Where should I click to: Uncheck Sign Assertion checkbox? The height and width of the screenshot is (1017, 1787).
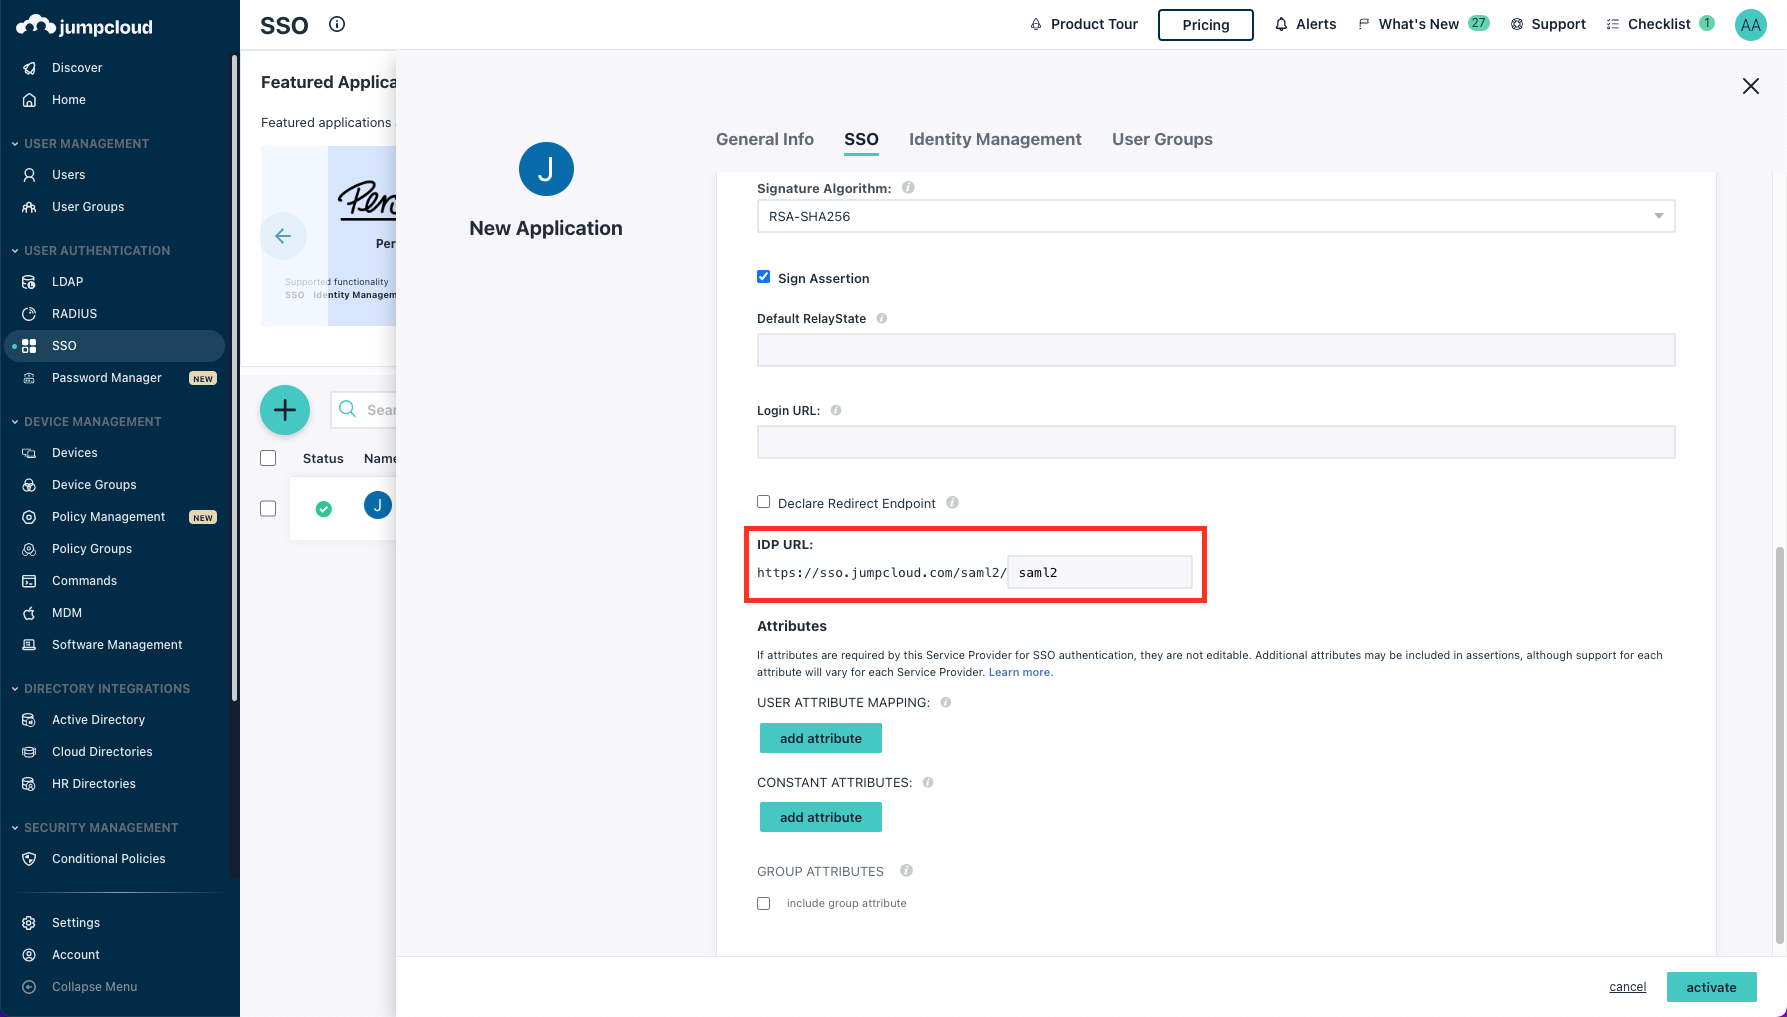coord(764,277)
